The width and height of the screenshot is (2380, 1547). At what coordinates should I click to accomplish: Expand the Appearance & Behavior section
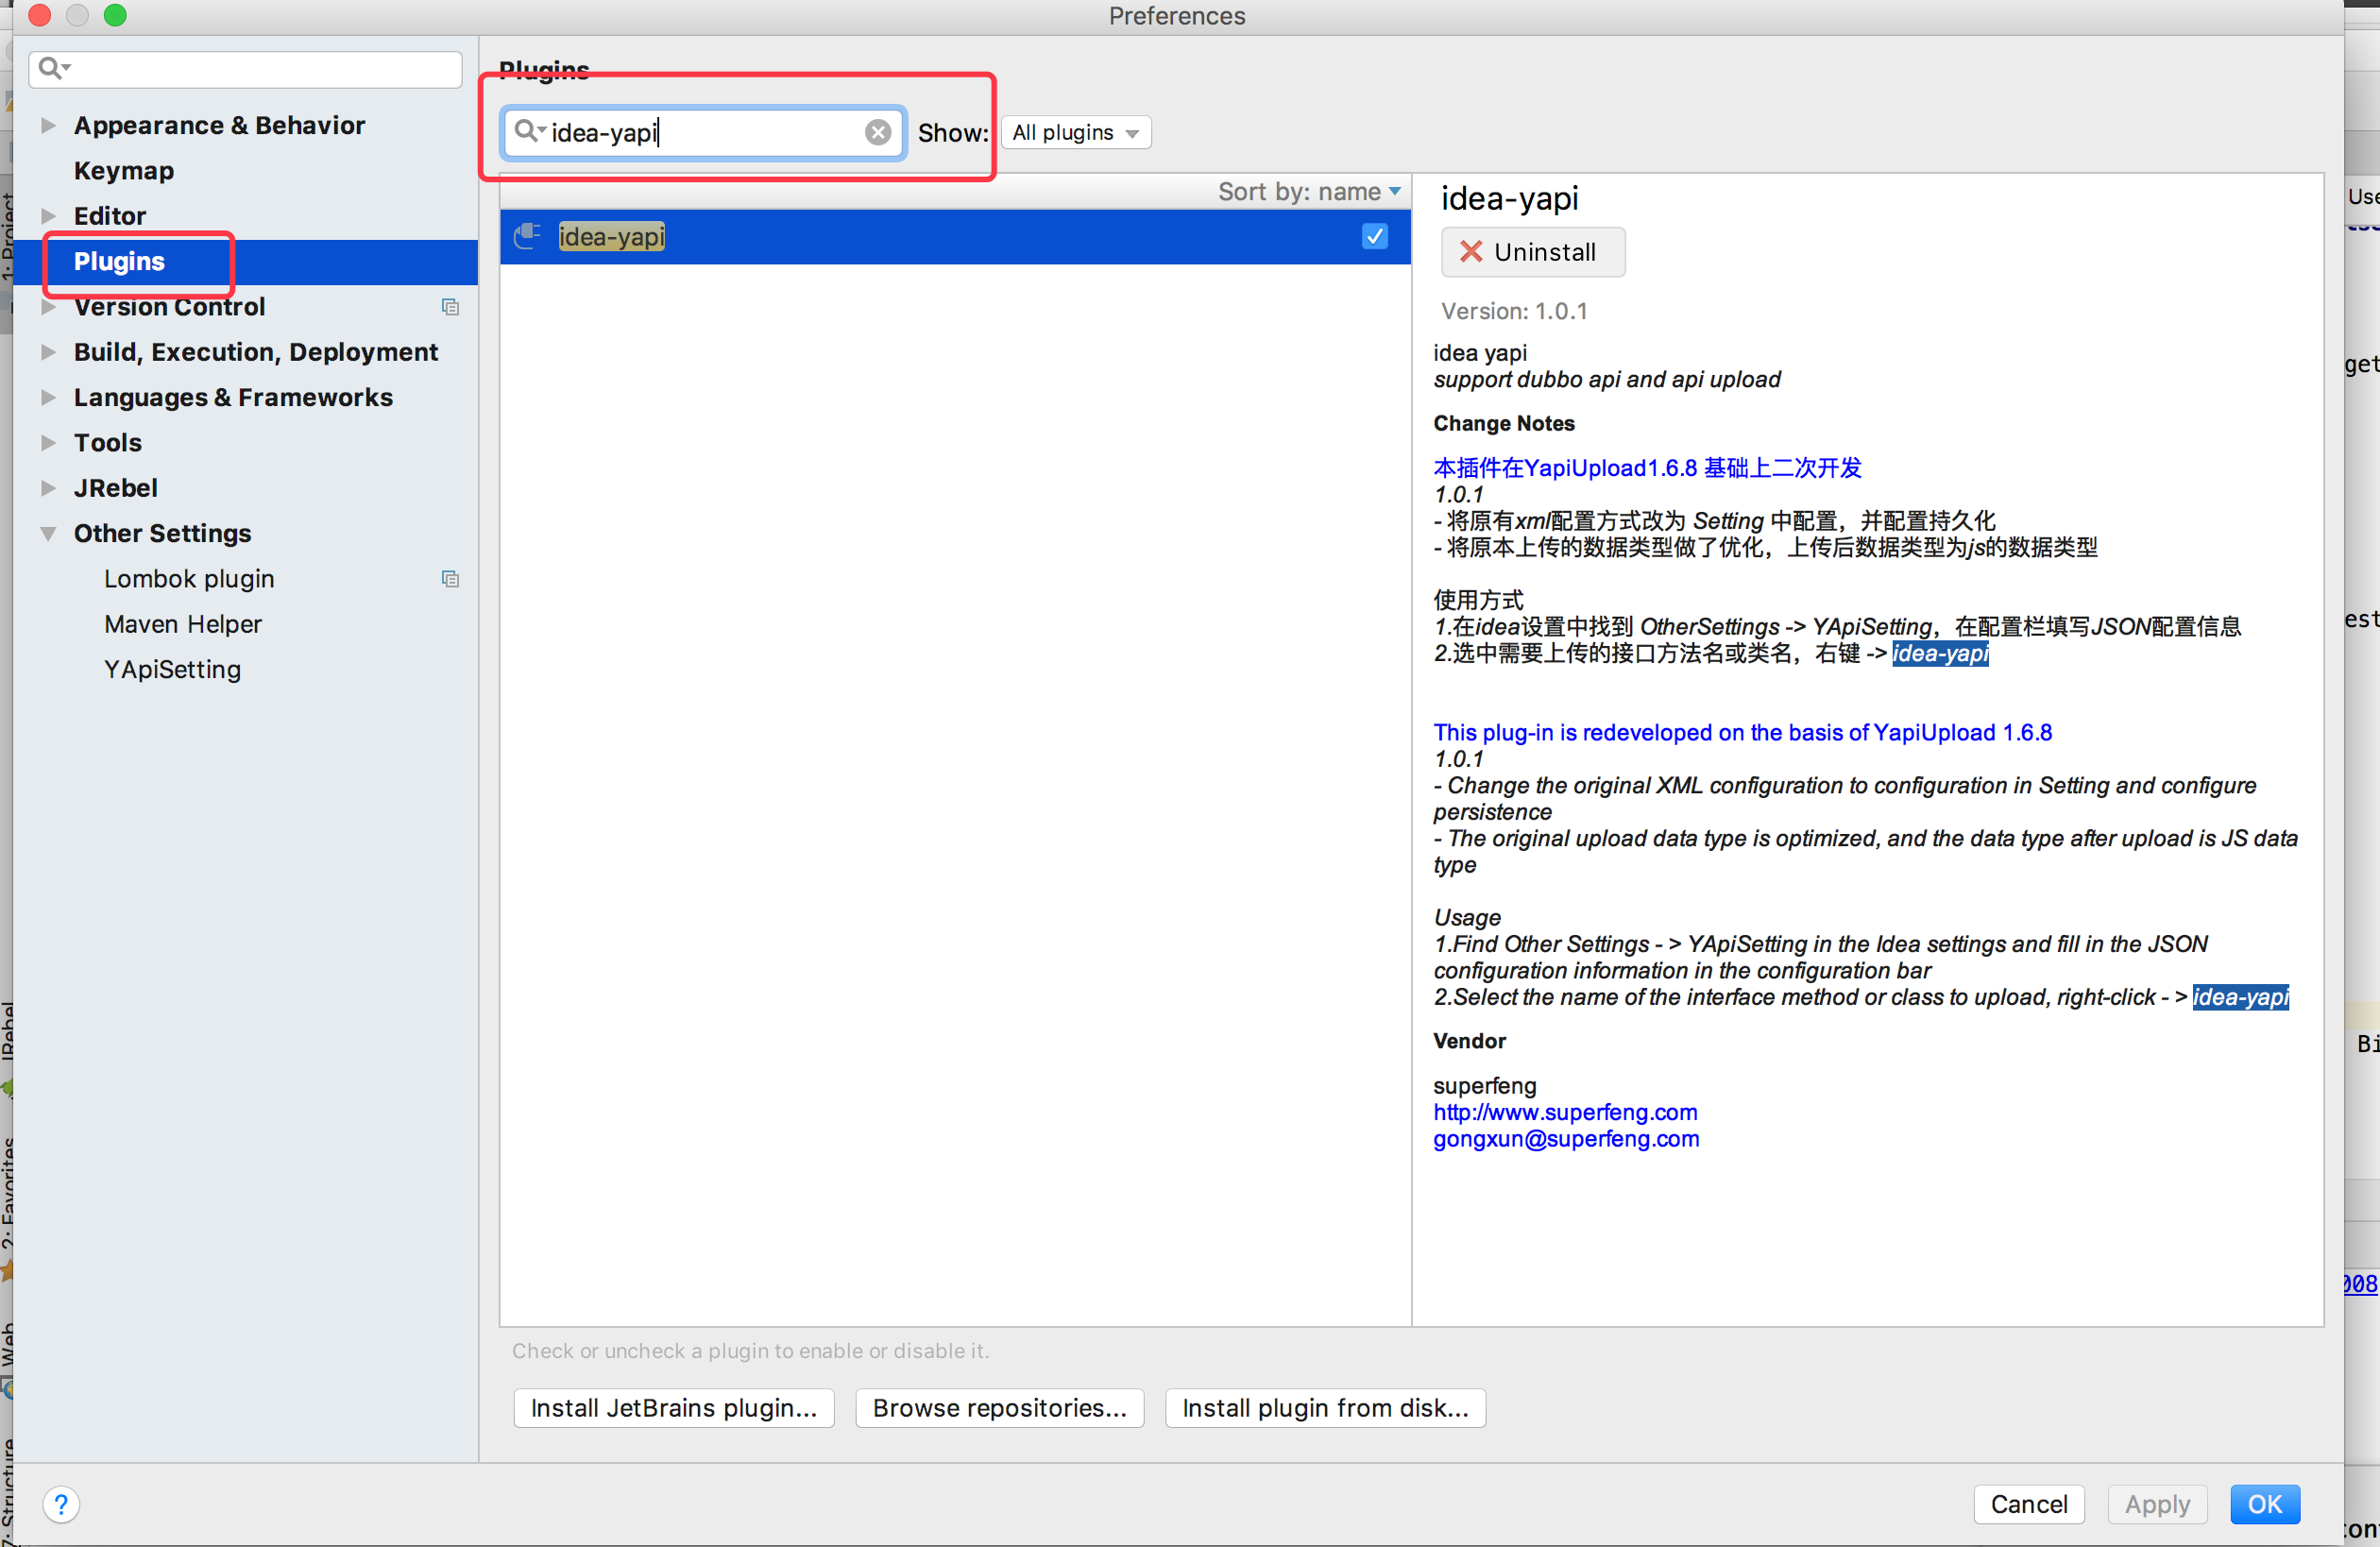pos(47,126)
